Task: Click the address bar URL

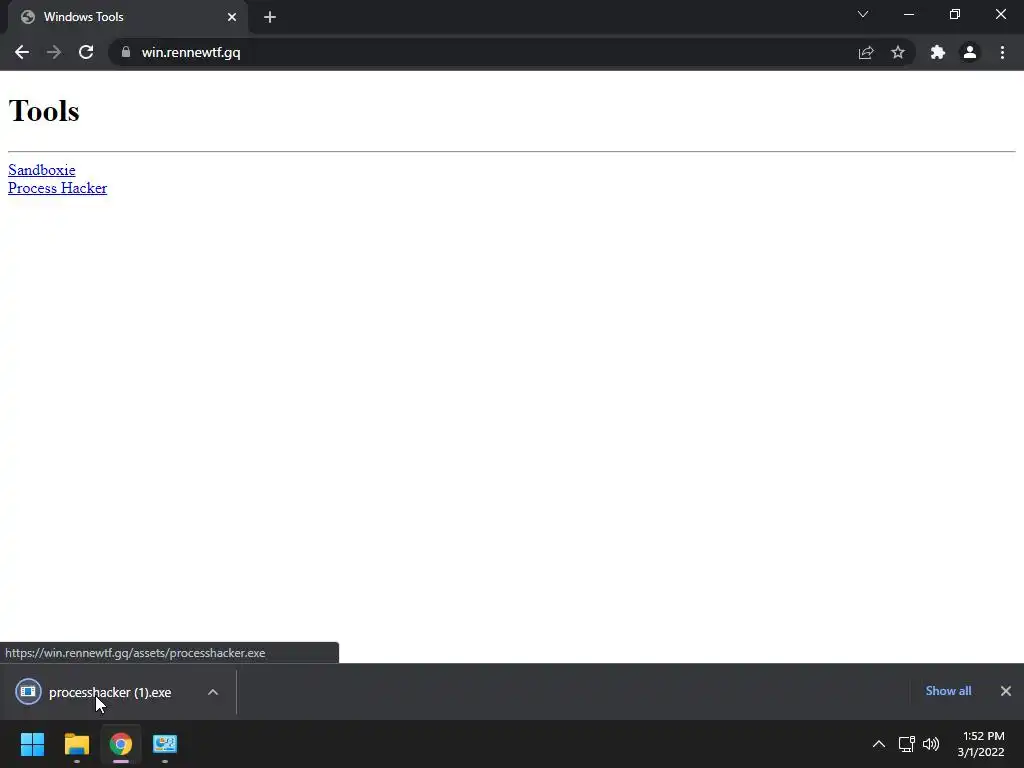Action: [x=191, y=52]
